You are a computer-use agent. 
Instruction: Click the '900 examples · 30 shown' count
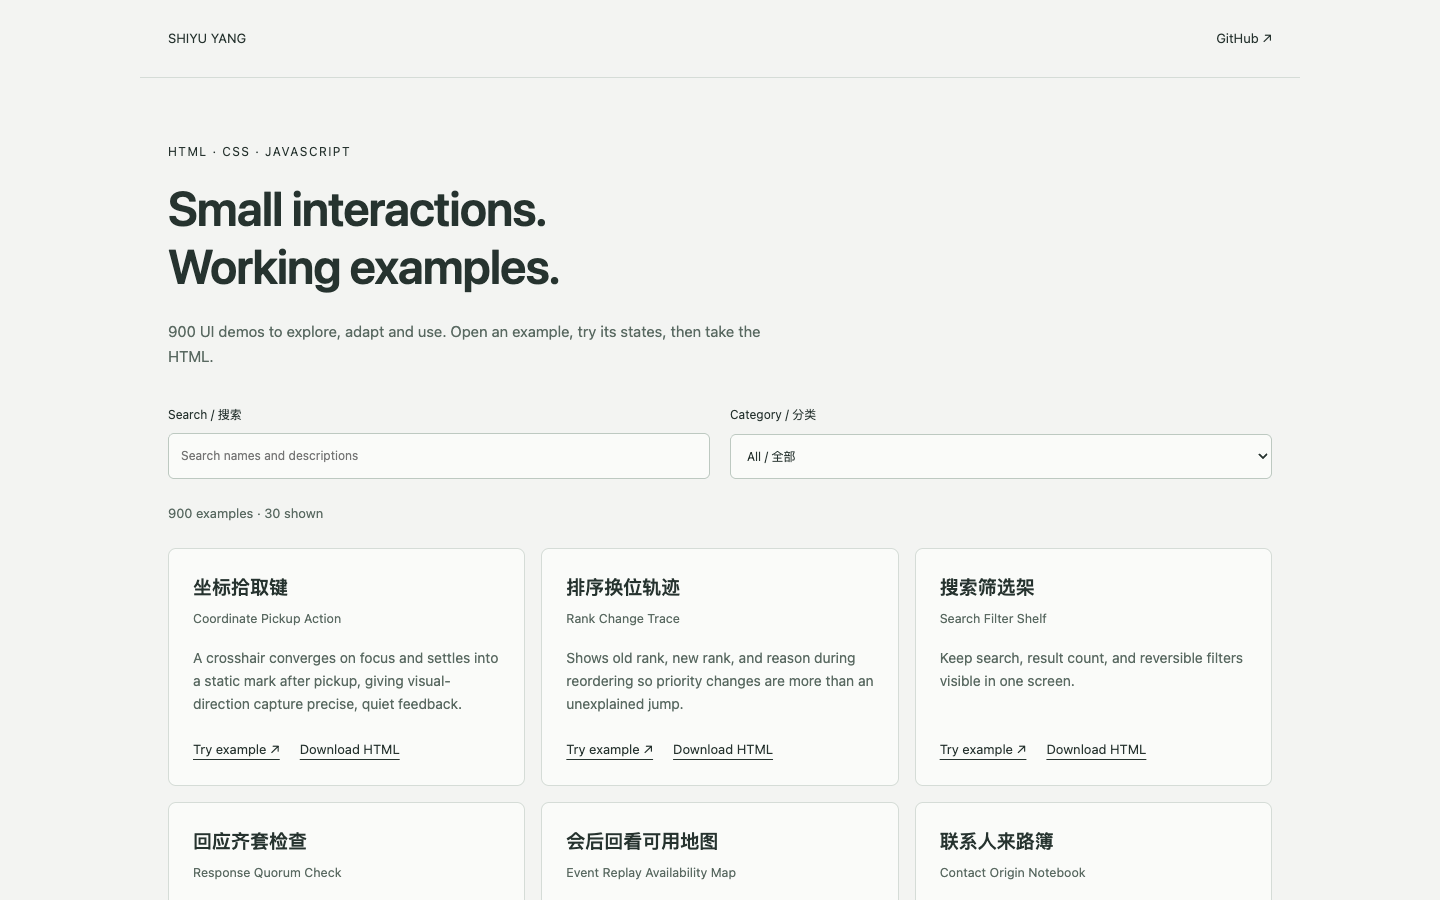pos(246,514)
